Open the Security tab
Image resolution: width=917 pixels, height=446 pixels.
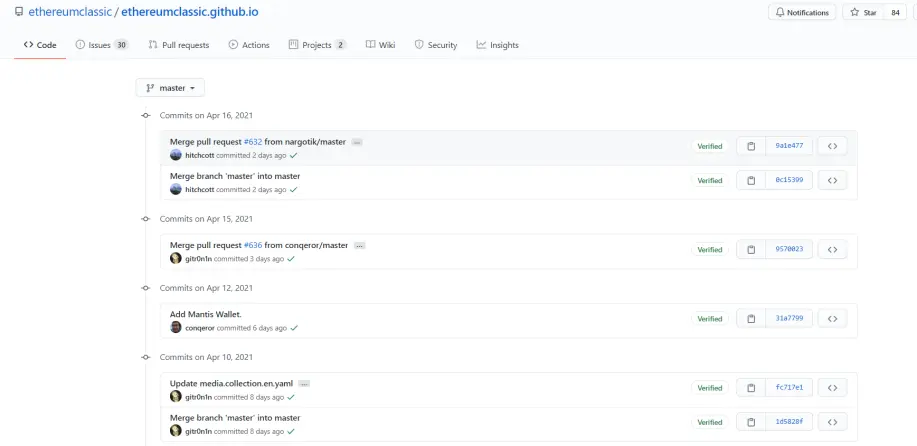[436, 45]
